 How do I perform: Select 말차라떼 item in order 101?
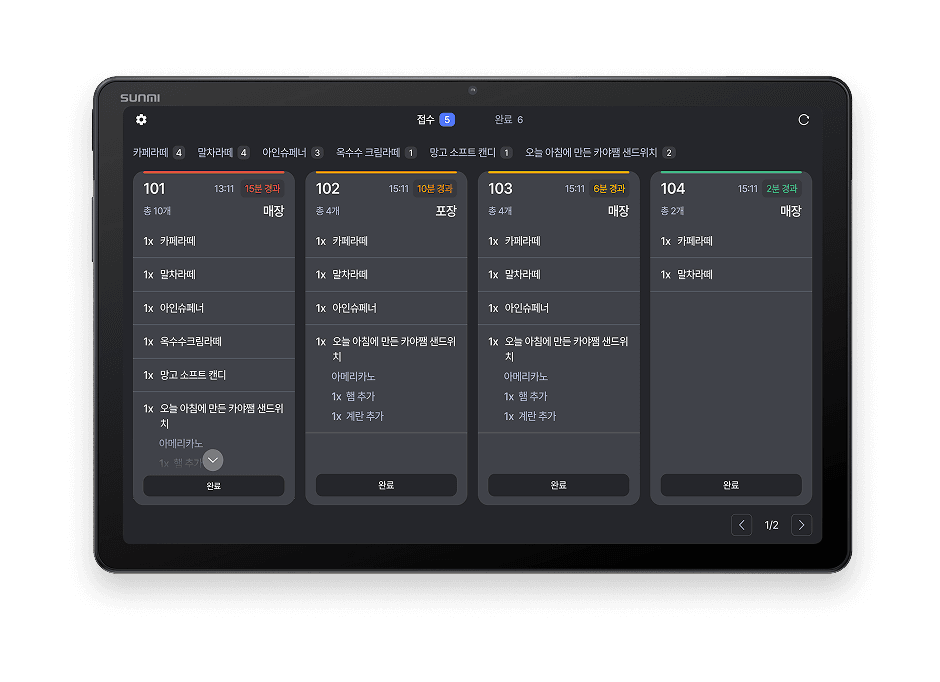213,274
